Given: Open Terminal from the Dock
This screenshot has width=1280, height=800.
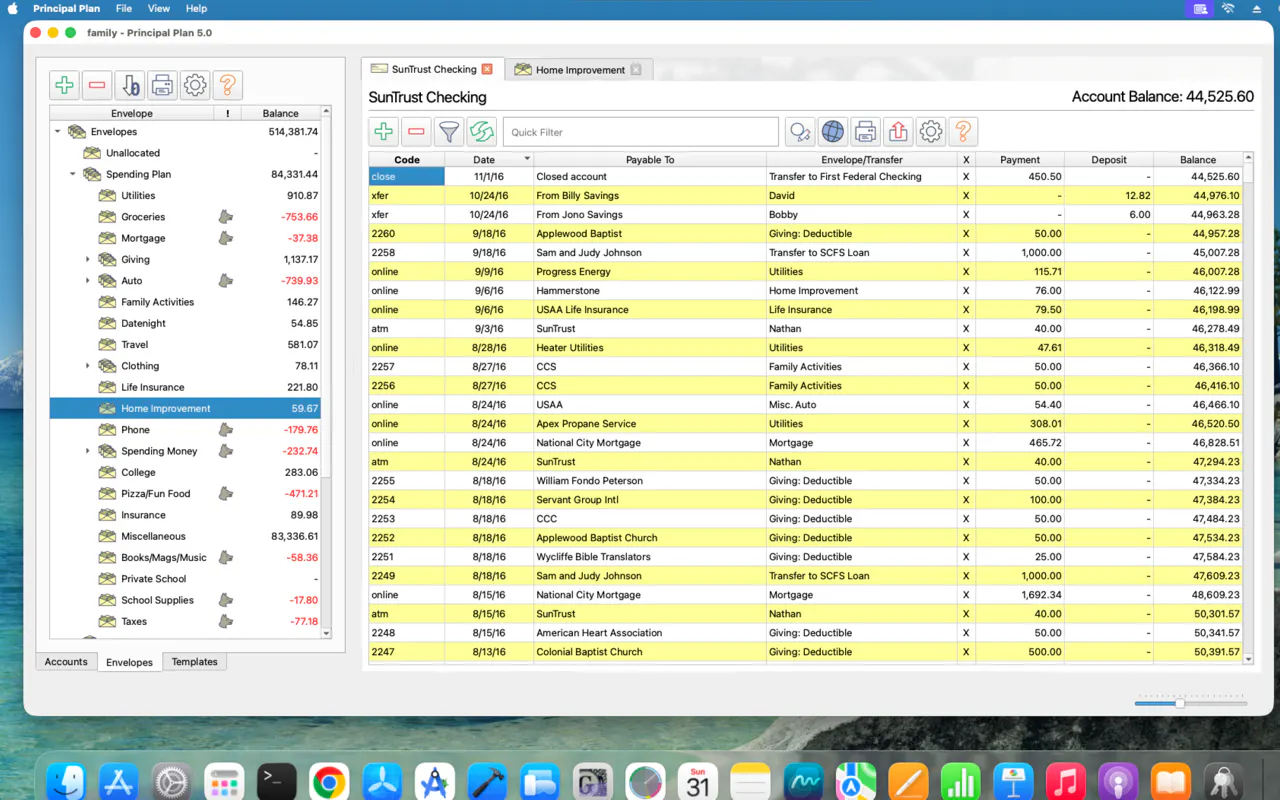Looking at the screenshot, I should pyautogui.click(x=277, y=783).
